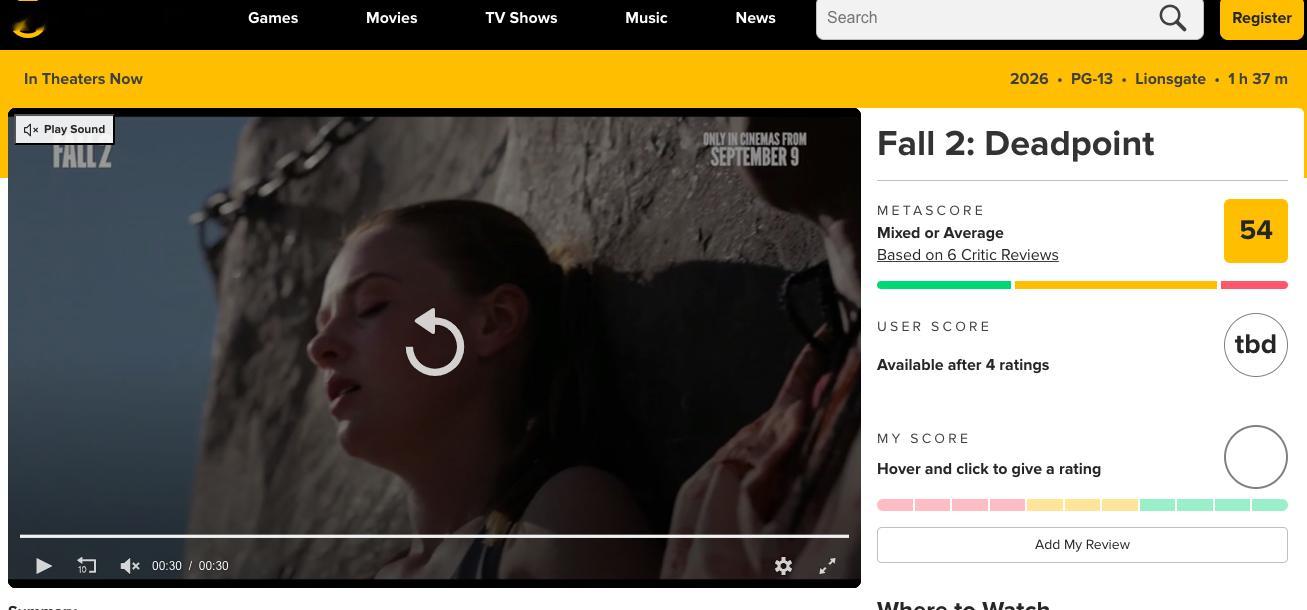The width and height of the screenshot is (1307, 610).
Task: Click the 00:30 / 00:30 video time display
Action: 190,566
